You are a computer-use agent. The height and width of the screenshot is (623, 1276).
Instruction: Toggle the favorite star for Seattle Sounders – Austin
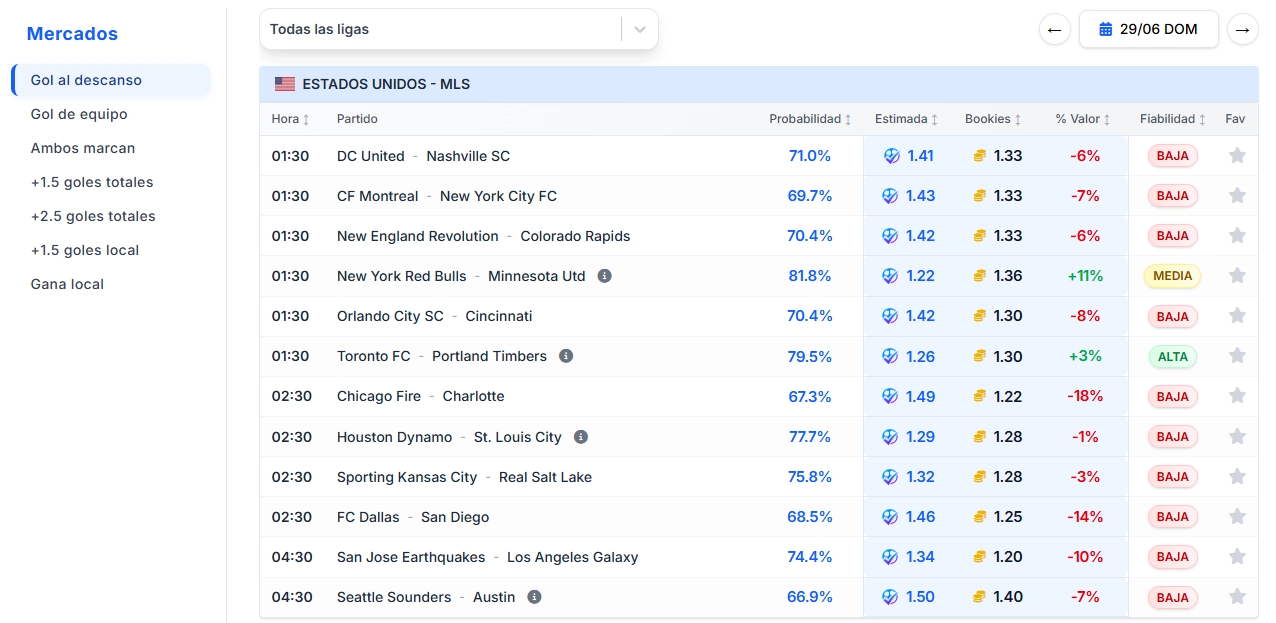[x=1237, y=597]
